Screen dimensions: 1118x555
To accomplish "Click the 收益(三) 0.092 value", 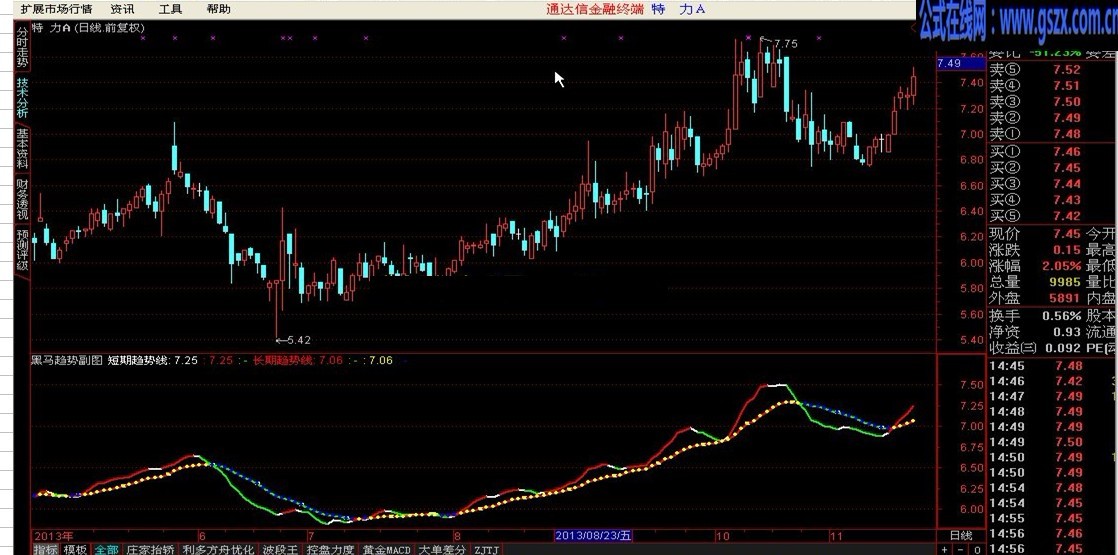I will pos(1063,348).
